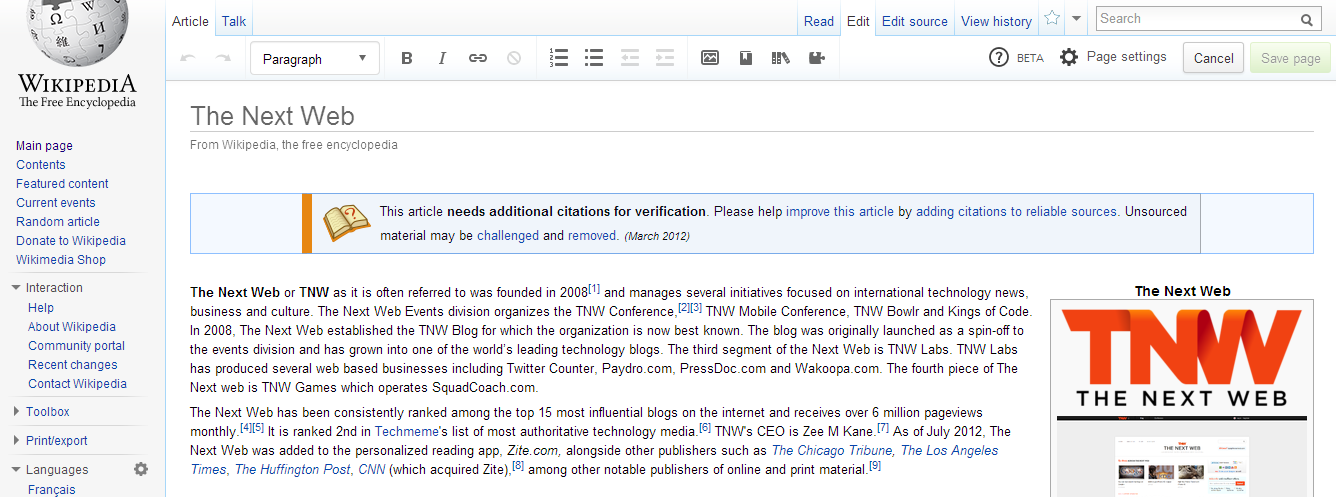Click 'adding citations to reliable sources' link
Viewport: 1336px width, 497px height.
point(1016,212)
